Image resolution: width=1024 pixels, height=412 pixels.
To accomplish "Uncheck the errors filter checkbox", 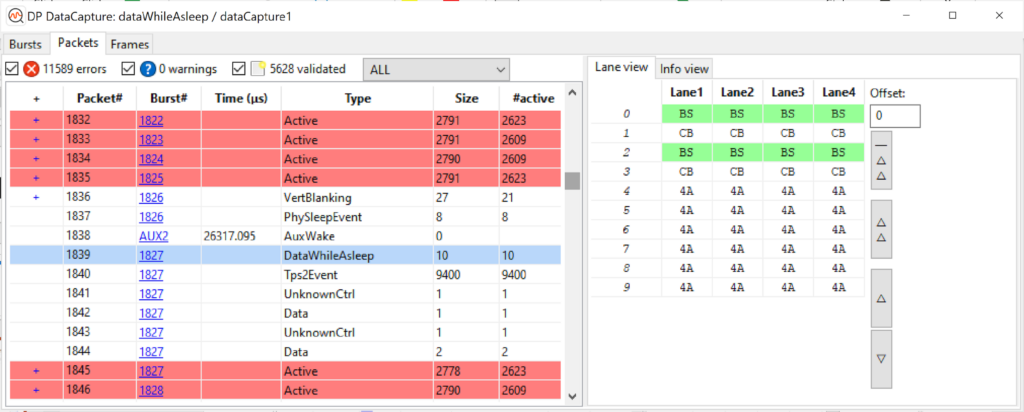I will pyautogui.click(x=12, y=69).
